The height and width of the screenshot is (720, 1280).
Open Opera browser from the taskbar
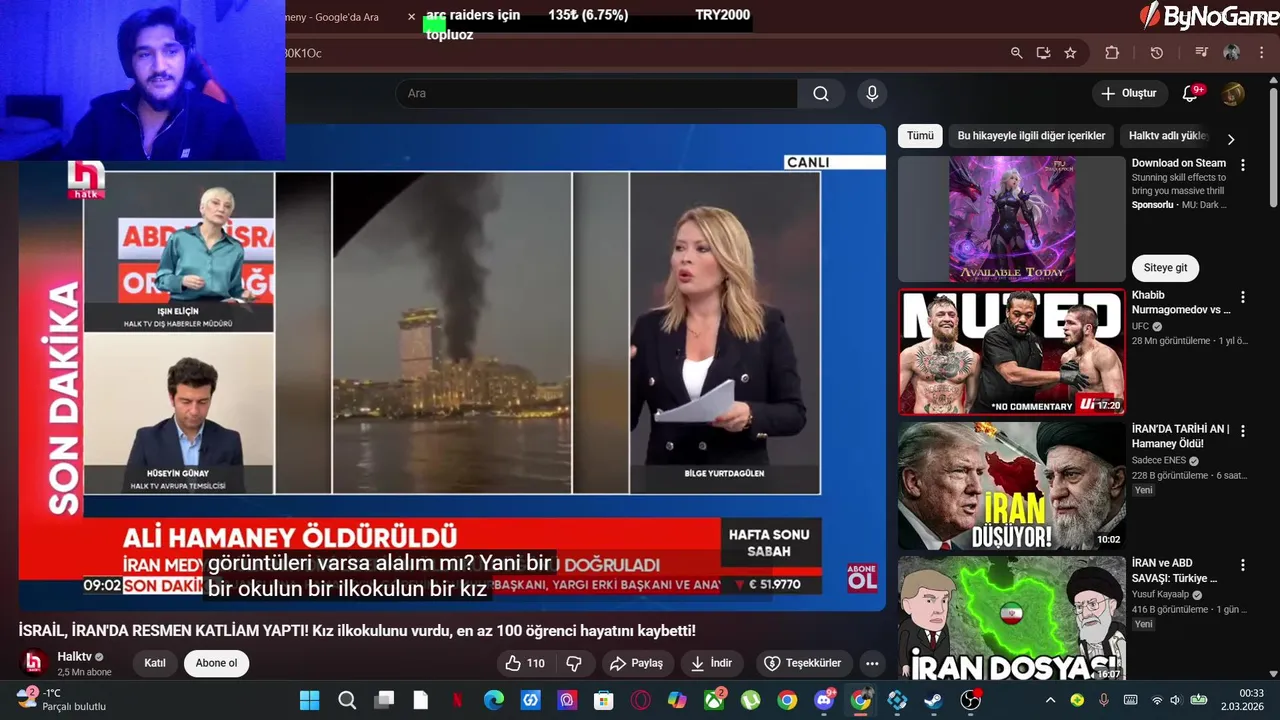pos(641,700)
